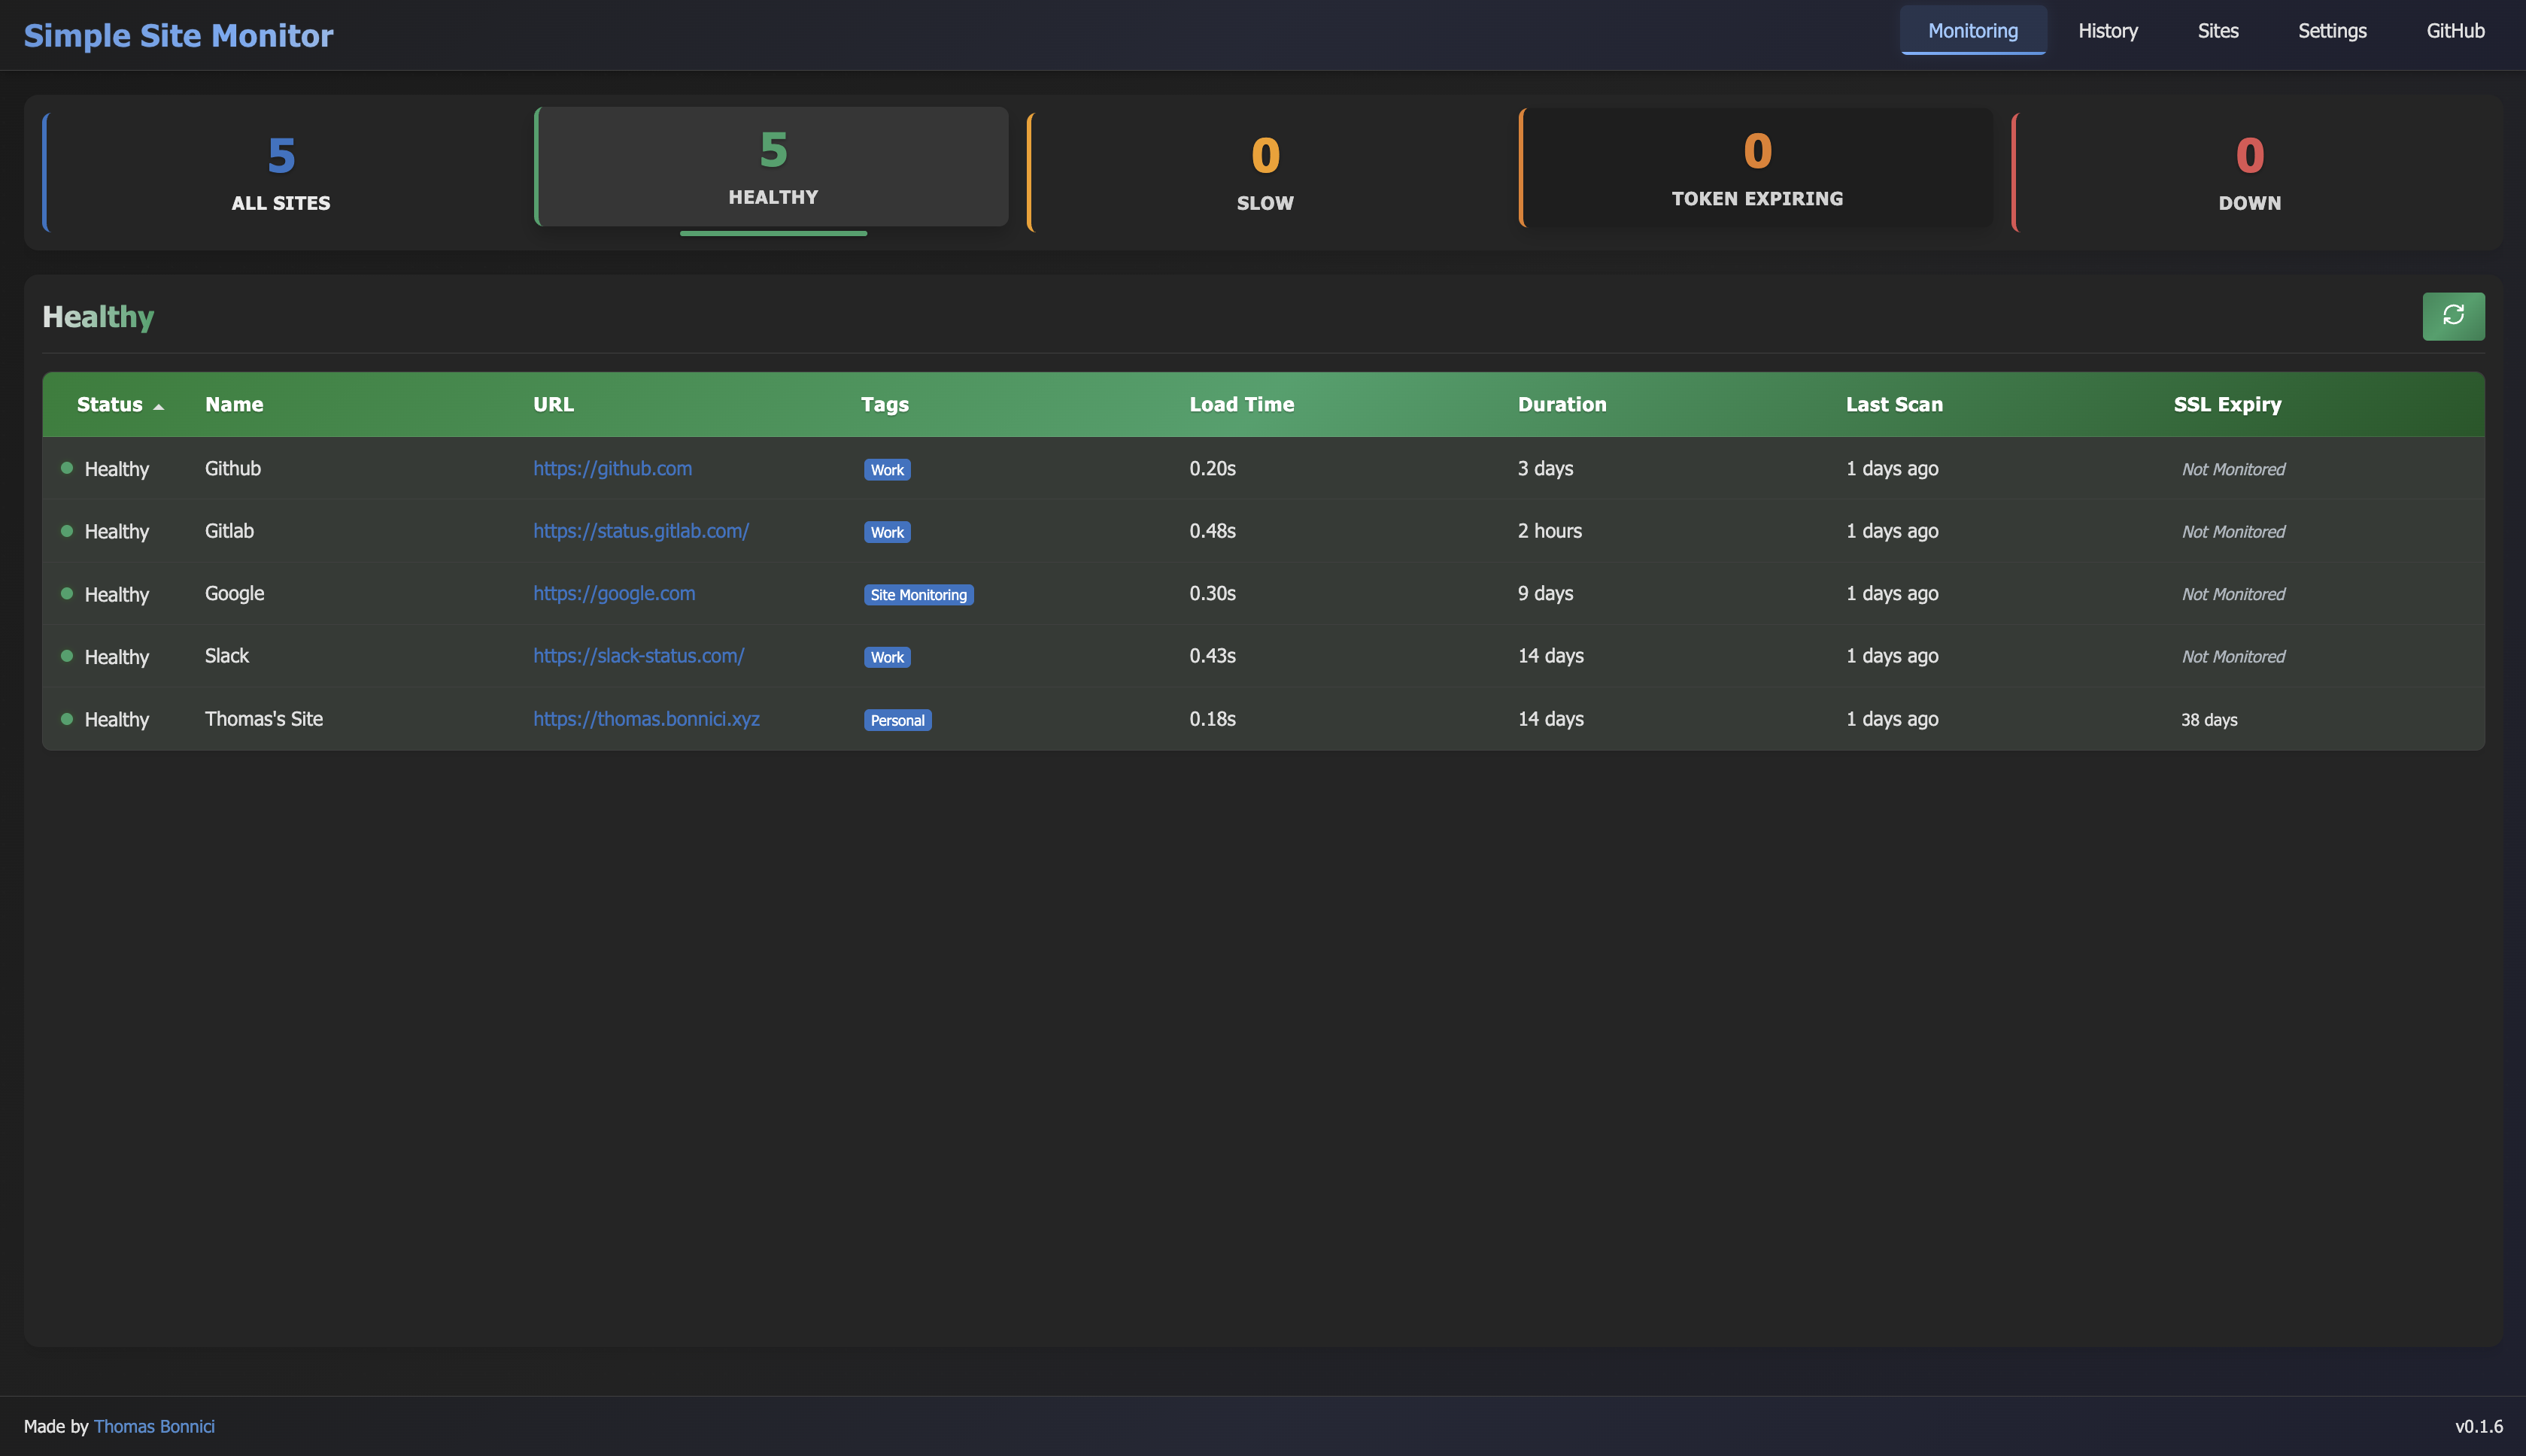The height and width of the screenshot is (1456, 2526).
Task: Click the green refresh icon button
Action: (2452, 316)
